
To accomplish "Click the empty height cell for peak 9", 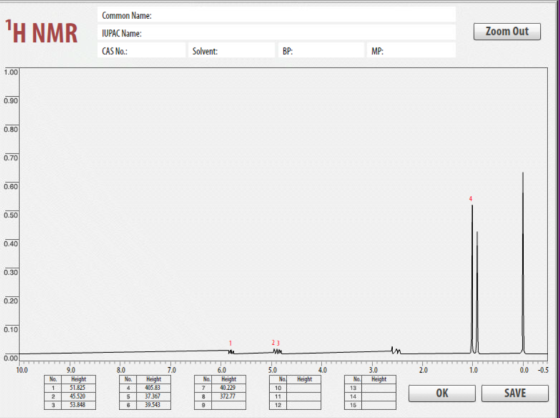I will click(229, 405).
